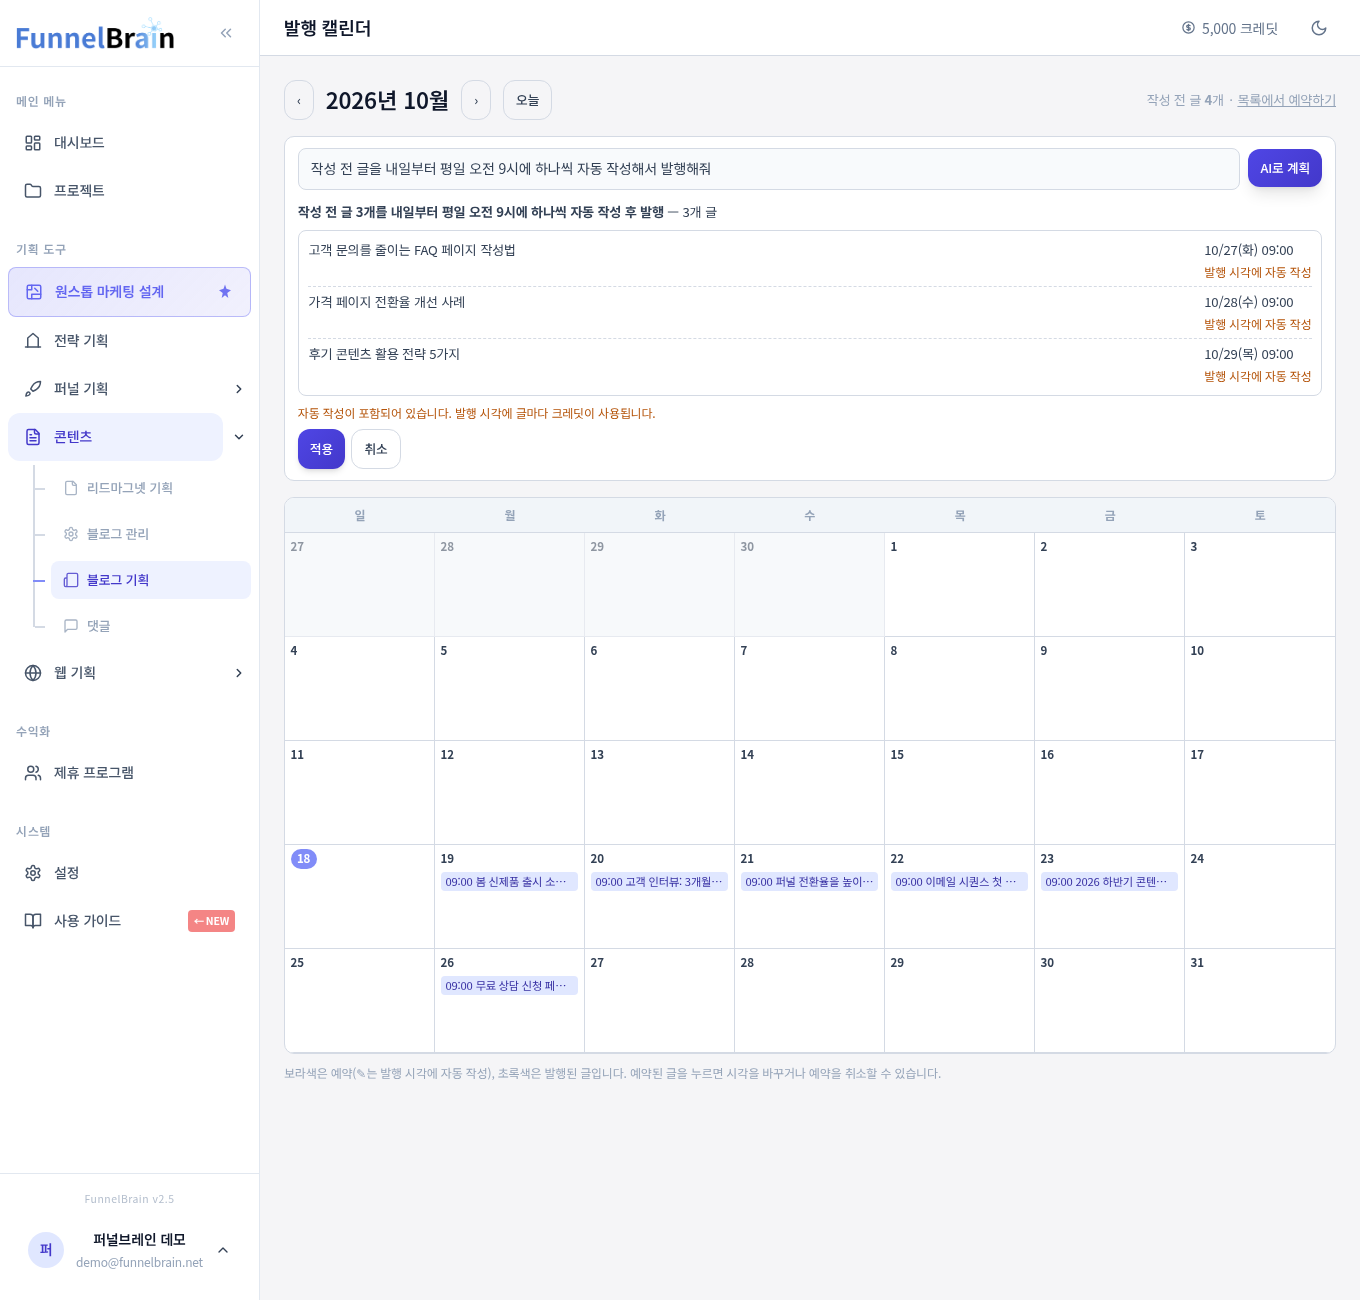Click the 웹 기획 globe icon
The width and height of the screenshot is (1360, 1300).
coord(33,673)
